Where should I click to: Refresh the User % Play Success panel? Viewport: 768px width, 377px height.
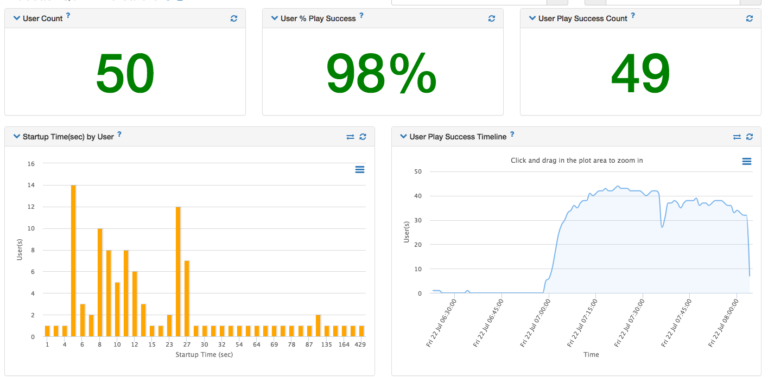492,19
